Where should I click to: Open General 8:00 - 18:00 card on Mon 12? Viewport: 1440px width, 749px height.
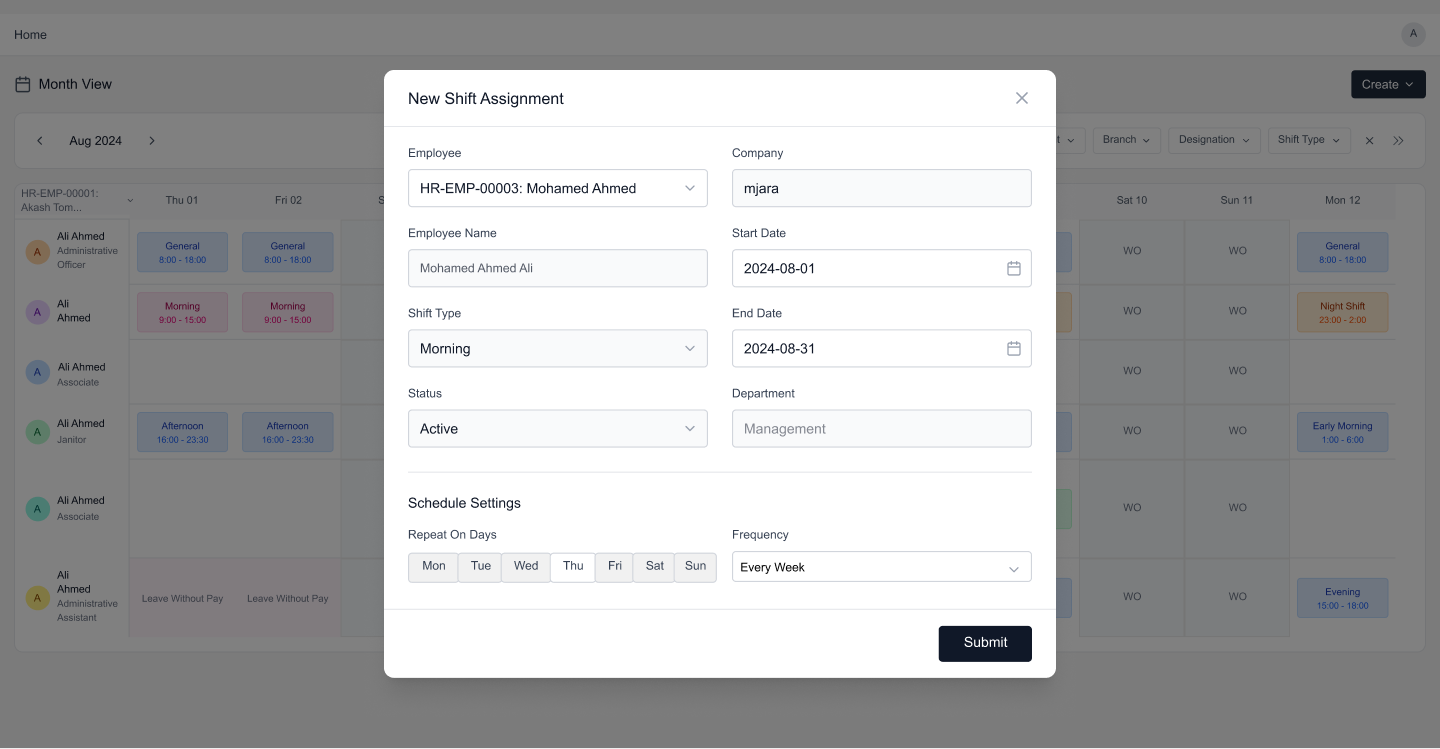[1342, 252]
